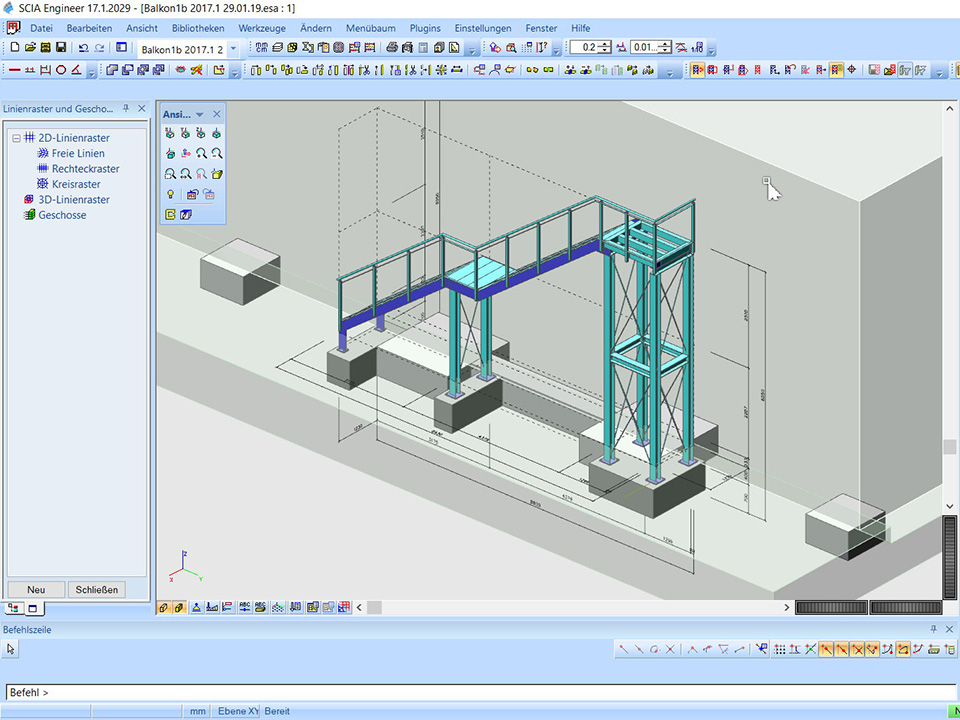960x720 pixels.
Task: Select the circle drawing tool icon
Action: 60,70
